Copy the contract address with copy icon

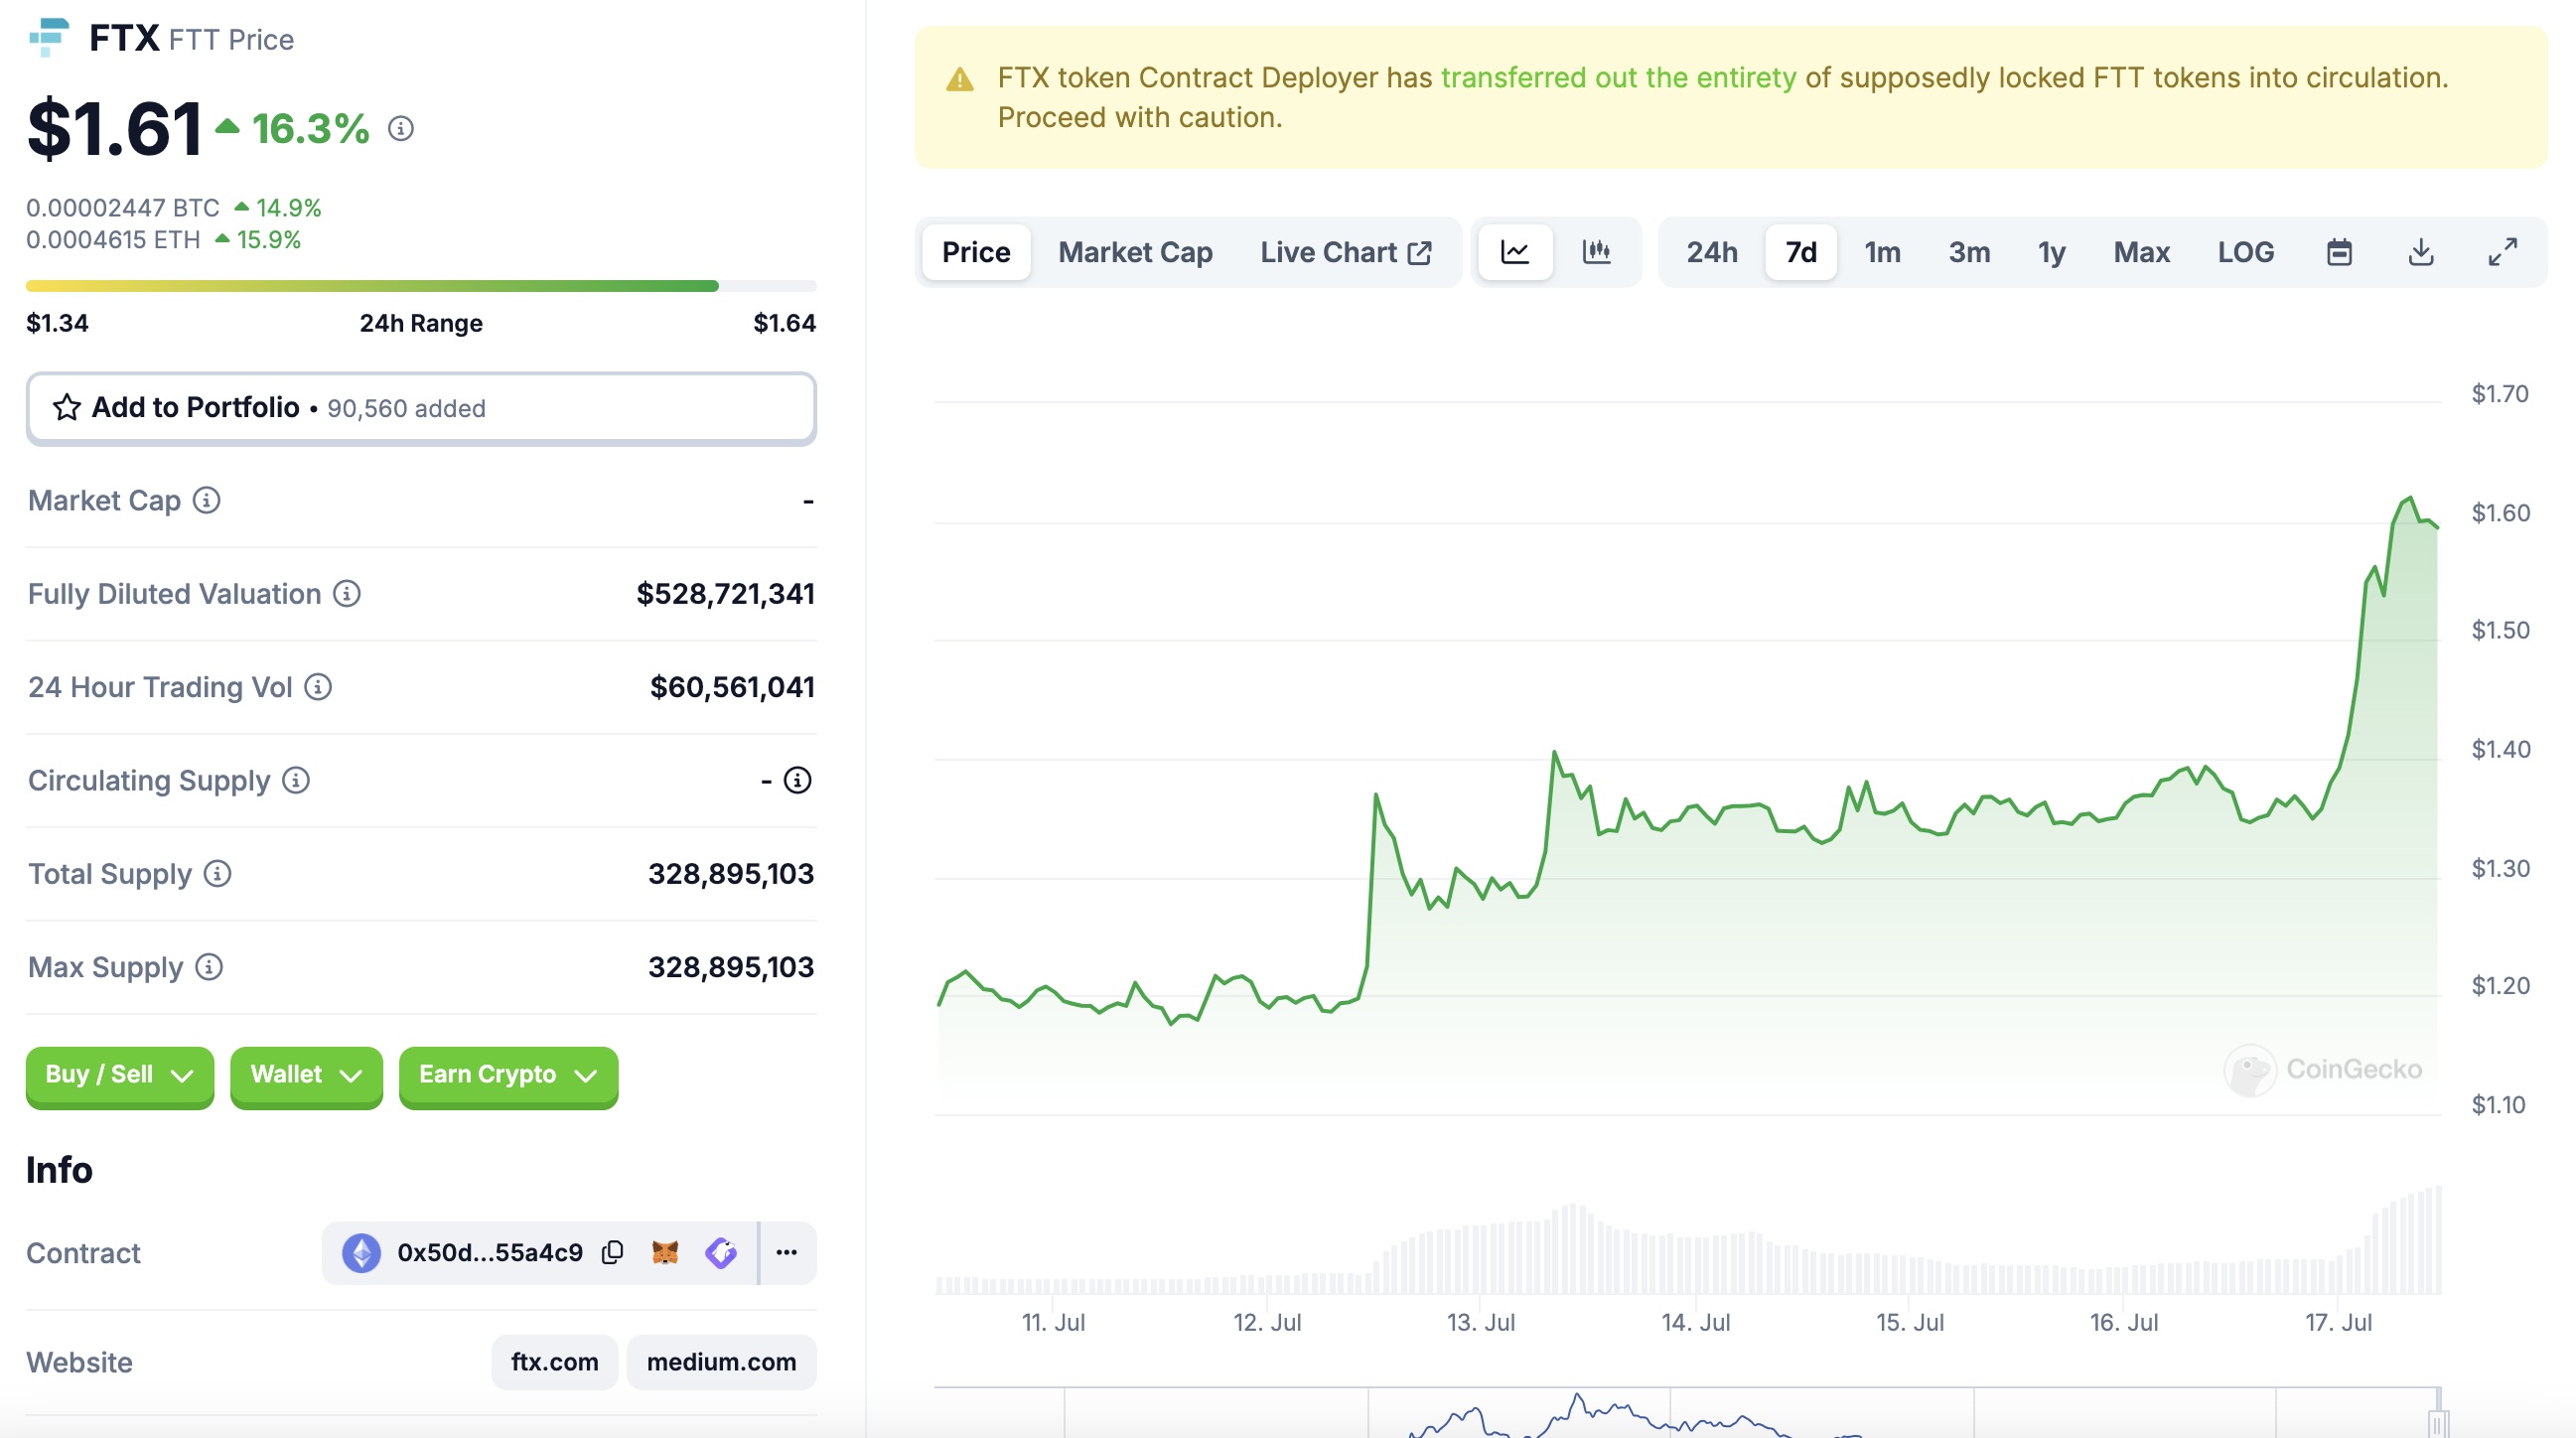613,1253
